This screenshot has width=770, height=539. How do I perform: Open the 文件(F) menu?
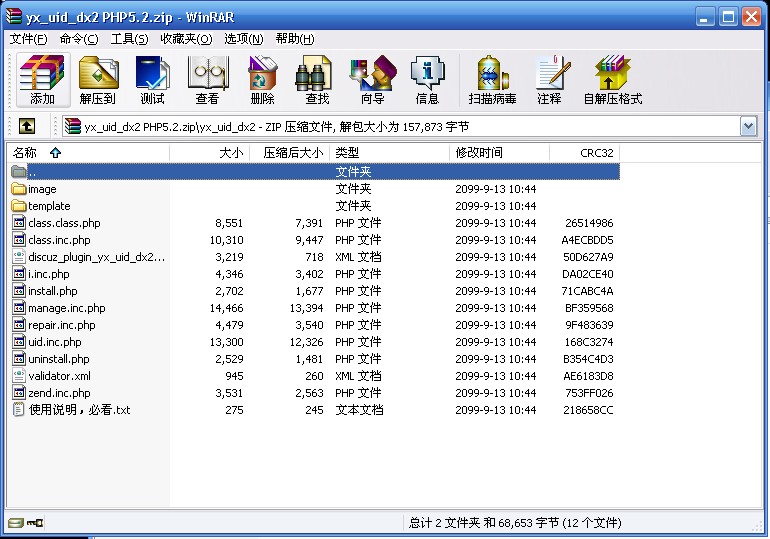(x=28, y=39)
